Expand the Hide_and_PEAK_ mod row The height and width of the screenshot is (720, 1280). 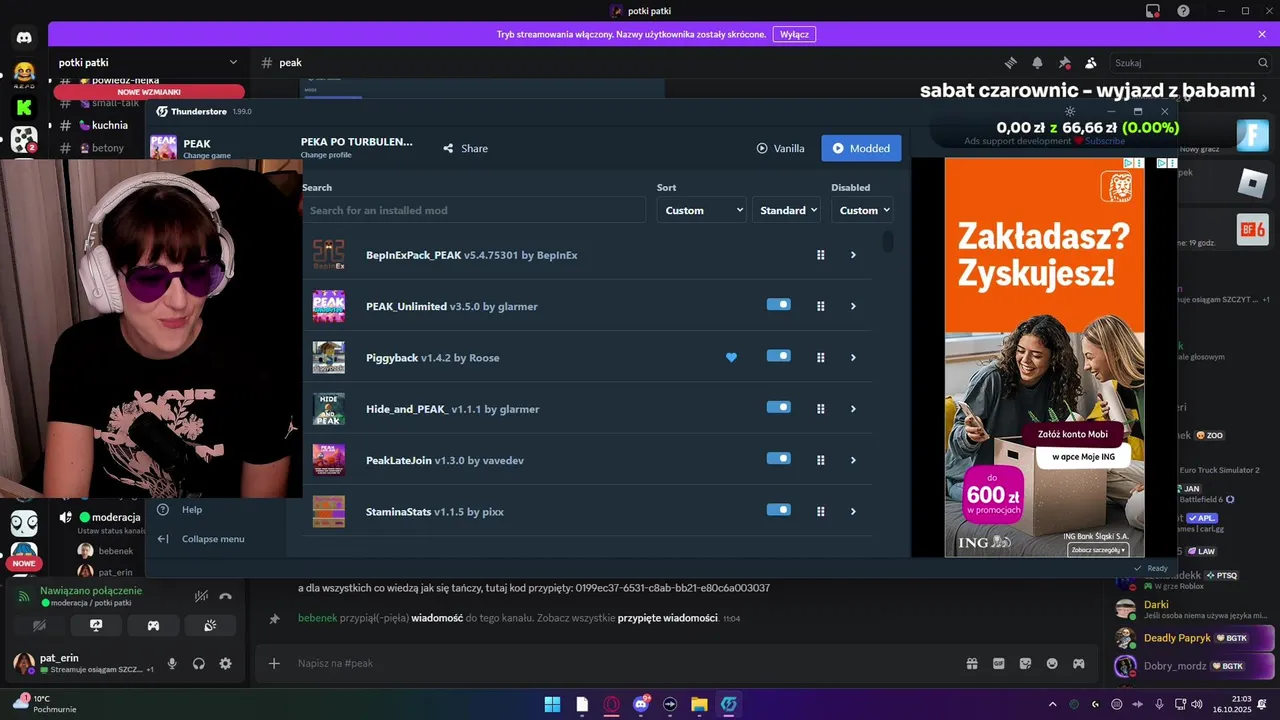(x=853, y=409)
